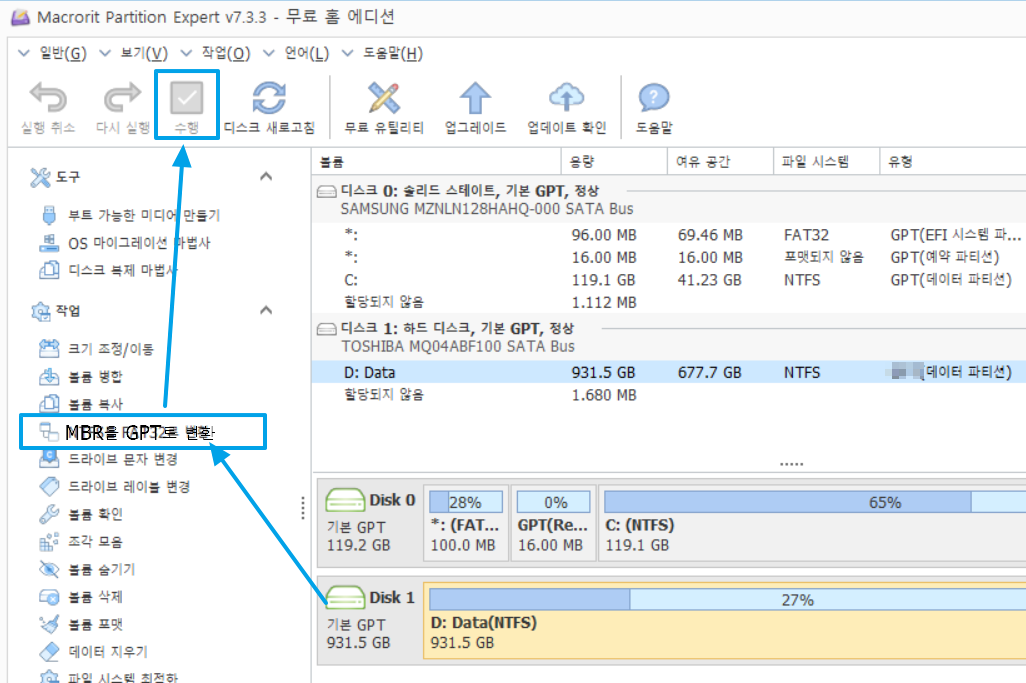The image size is (1026, 683).
Task: Sort by the 용량 column header
Action: 614,162
